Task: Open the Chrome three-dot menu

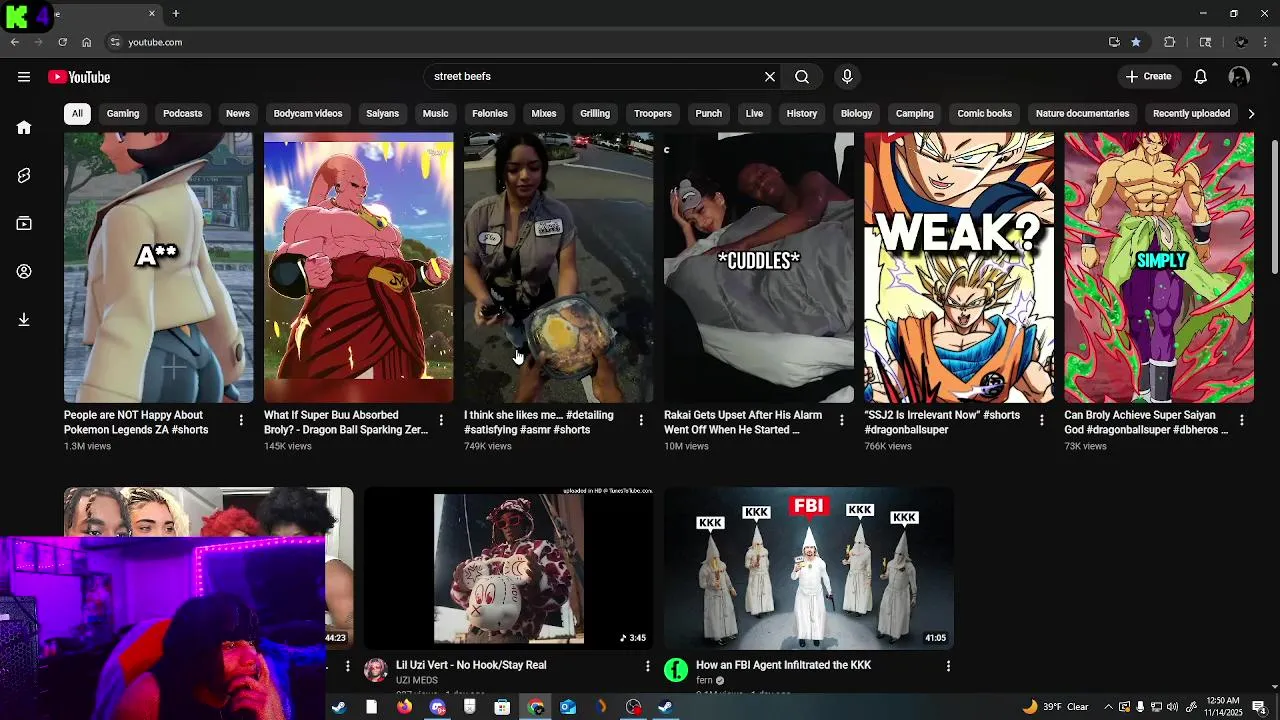Action: click(1266, 42)
